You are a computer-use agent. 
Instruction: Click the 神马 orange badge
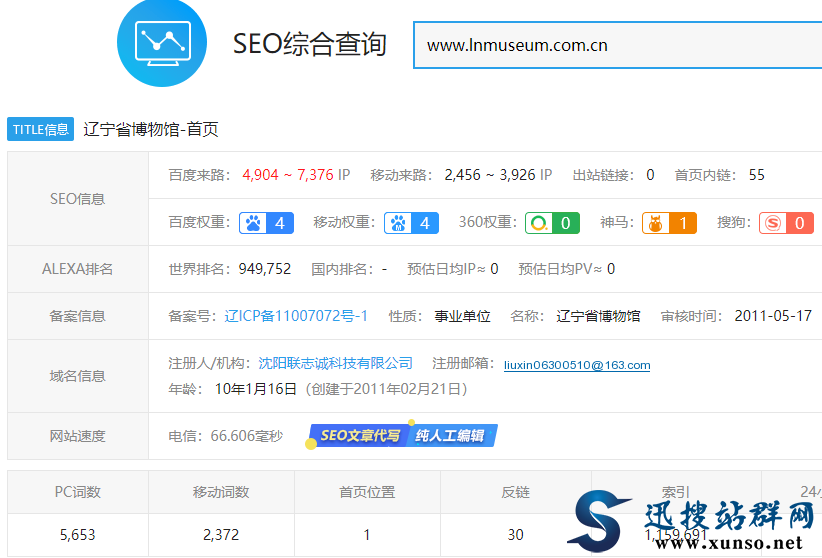coord(669,223)
